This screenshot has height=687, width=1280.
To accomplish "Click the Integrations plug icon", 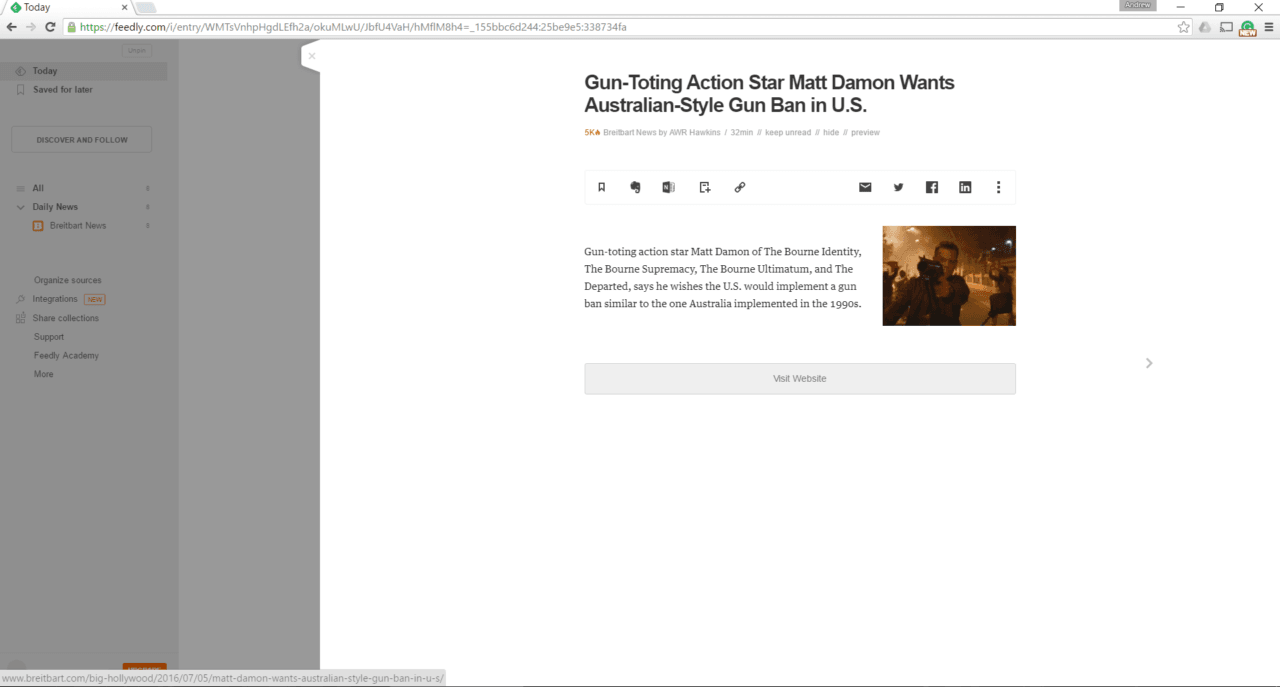I will [x=21, y=299].
